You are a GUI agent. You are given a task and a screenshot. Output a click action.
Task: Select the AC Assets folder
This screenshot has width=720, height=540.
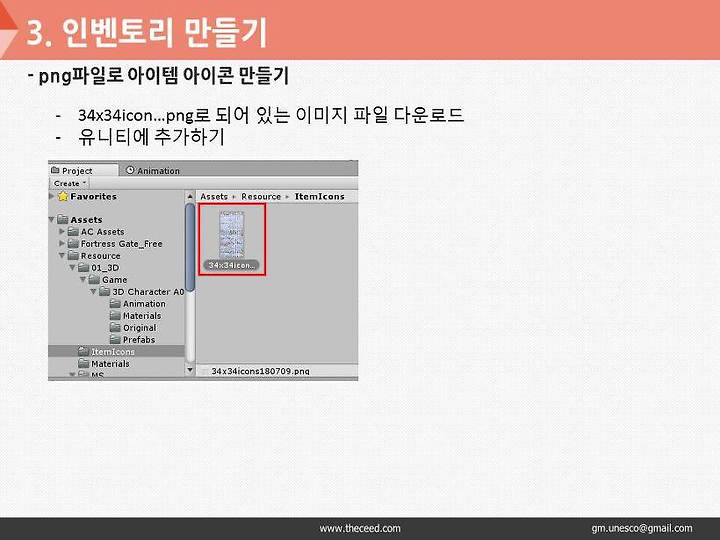point(96,231)
